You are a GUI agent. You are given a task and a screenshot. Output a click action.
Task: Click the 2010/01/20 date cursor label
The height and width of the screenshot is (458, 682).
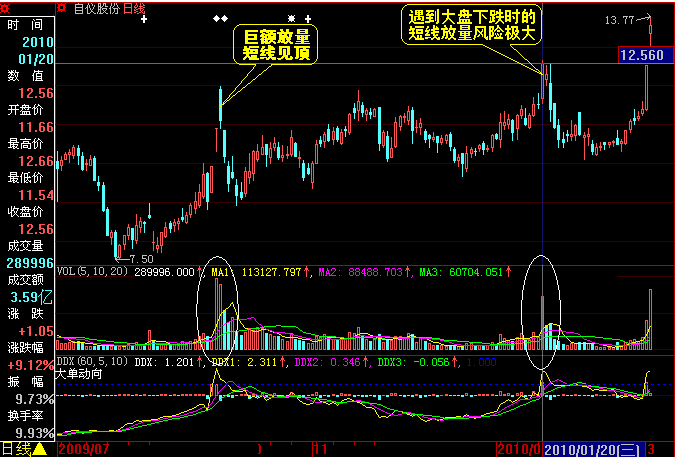593,449
